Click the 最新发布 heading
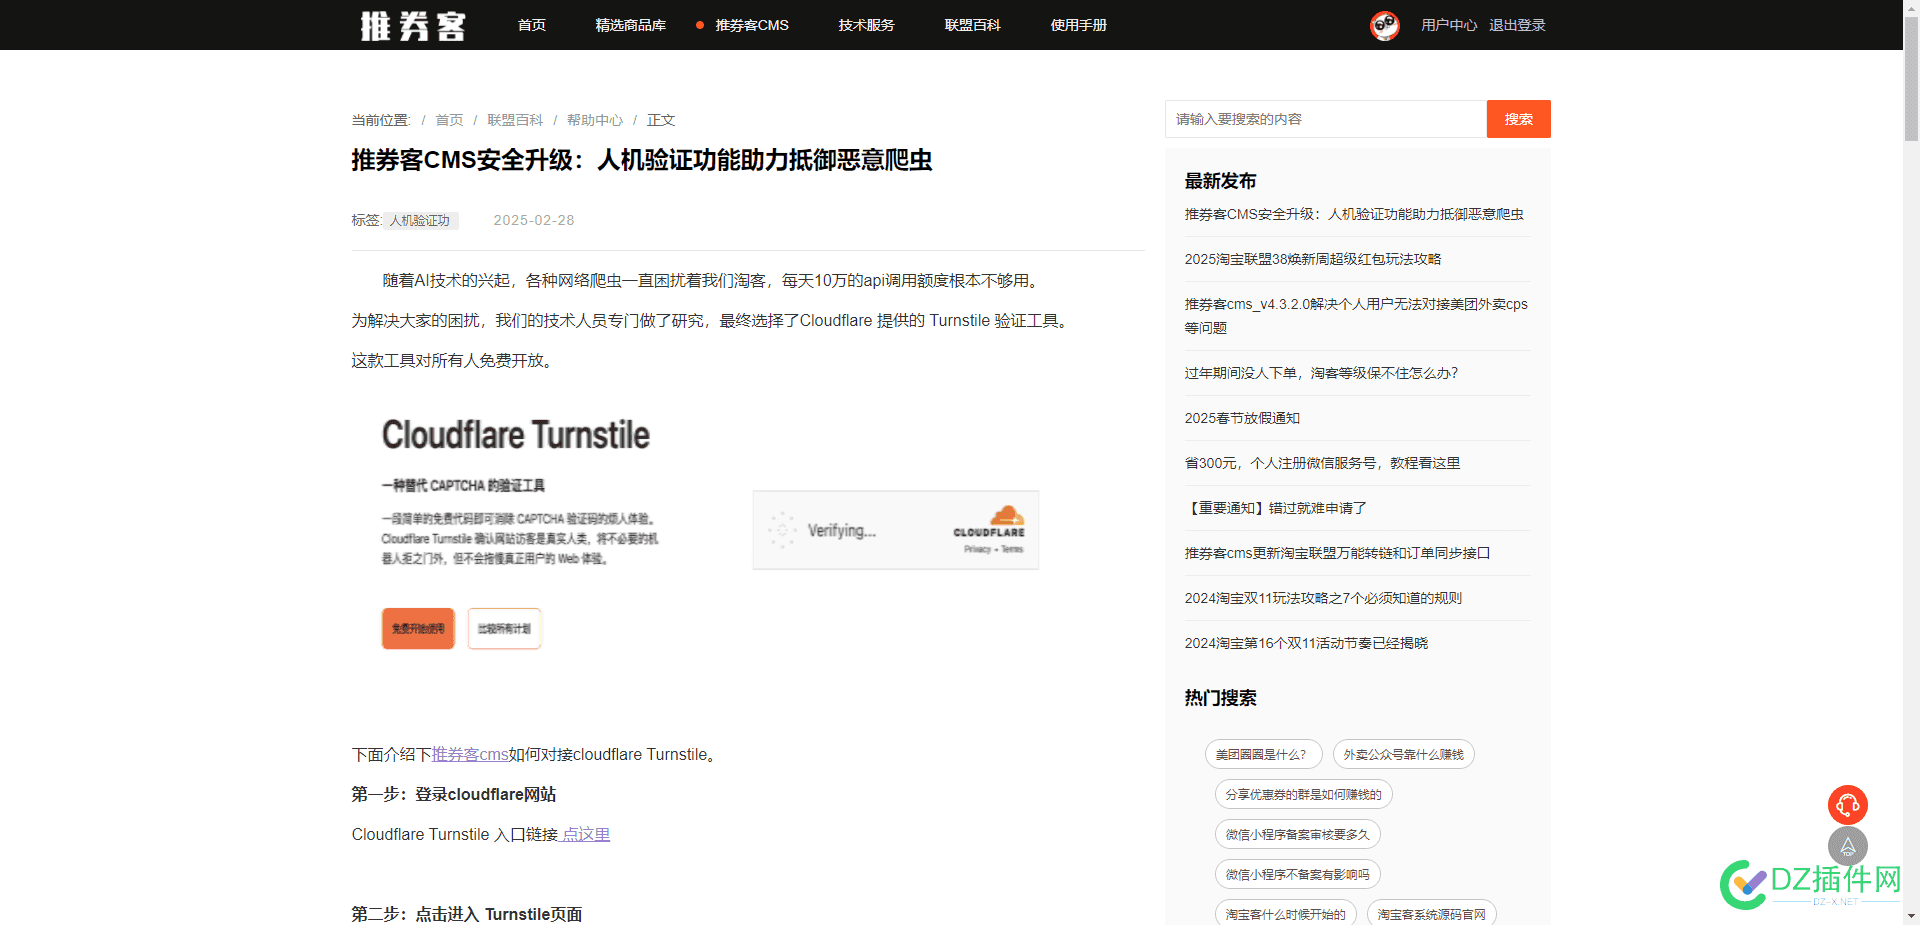1920x925 pixels. (x=1220, y=181)
